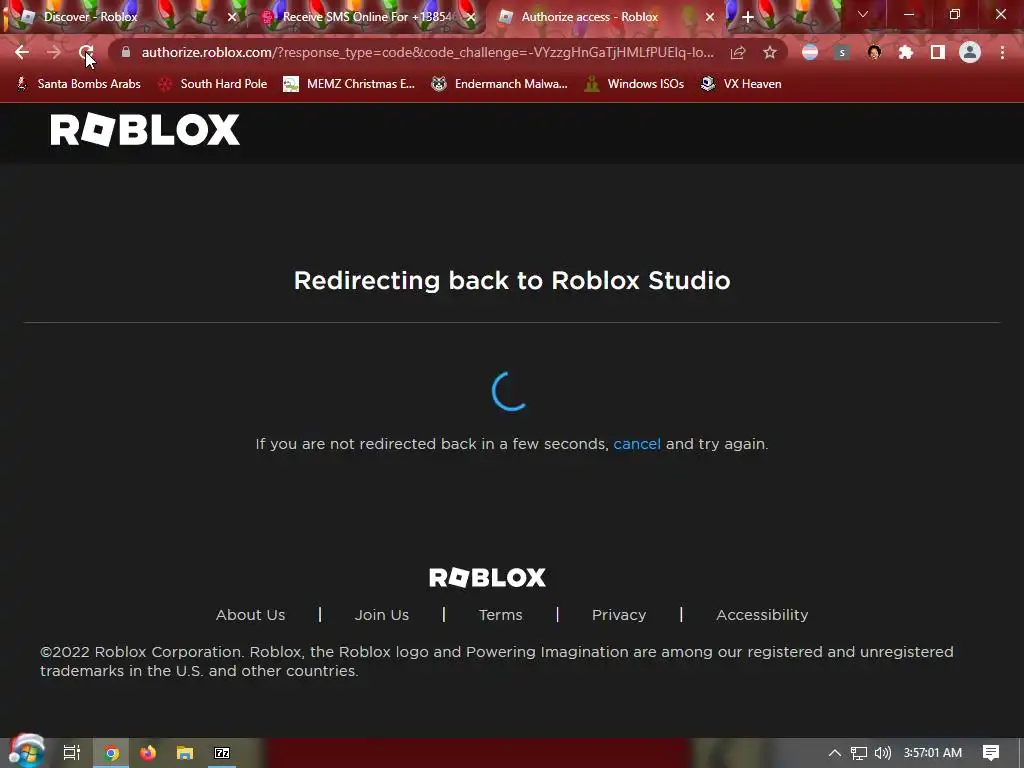Open the Join Us footer link
The height and width of the screenshot is (768, 1024).
tap(381, 615)
